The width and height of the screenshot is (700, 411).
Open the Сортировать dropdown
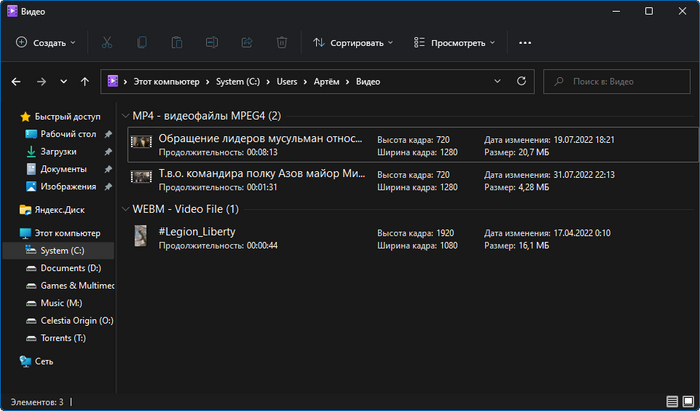coord(353,43)
